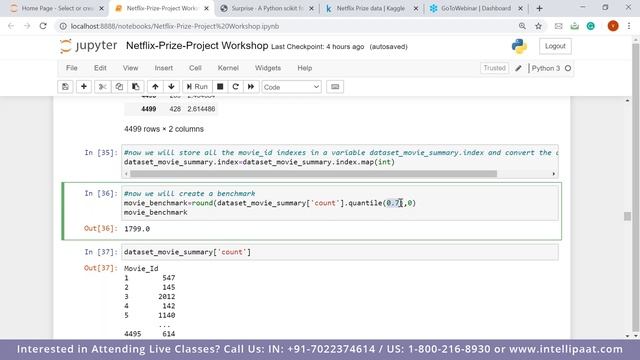The height and width of the screenshot is (360, 640).
Task: Open the command palette keyboard icon
Action: click(335, 87)
